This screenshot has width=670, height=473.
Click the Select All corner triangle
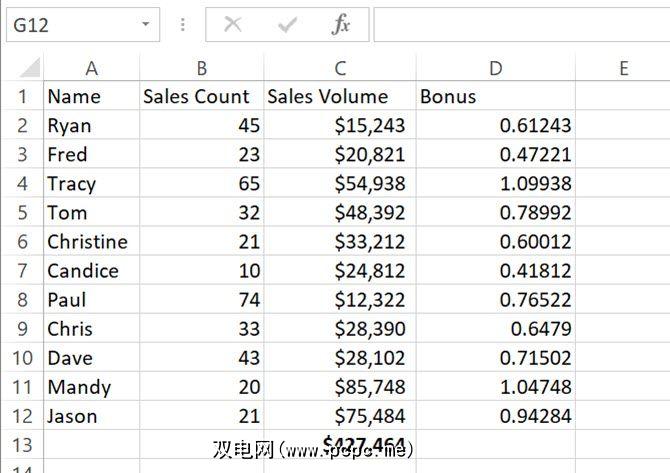pos(30,68)
